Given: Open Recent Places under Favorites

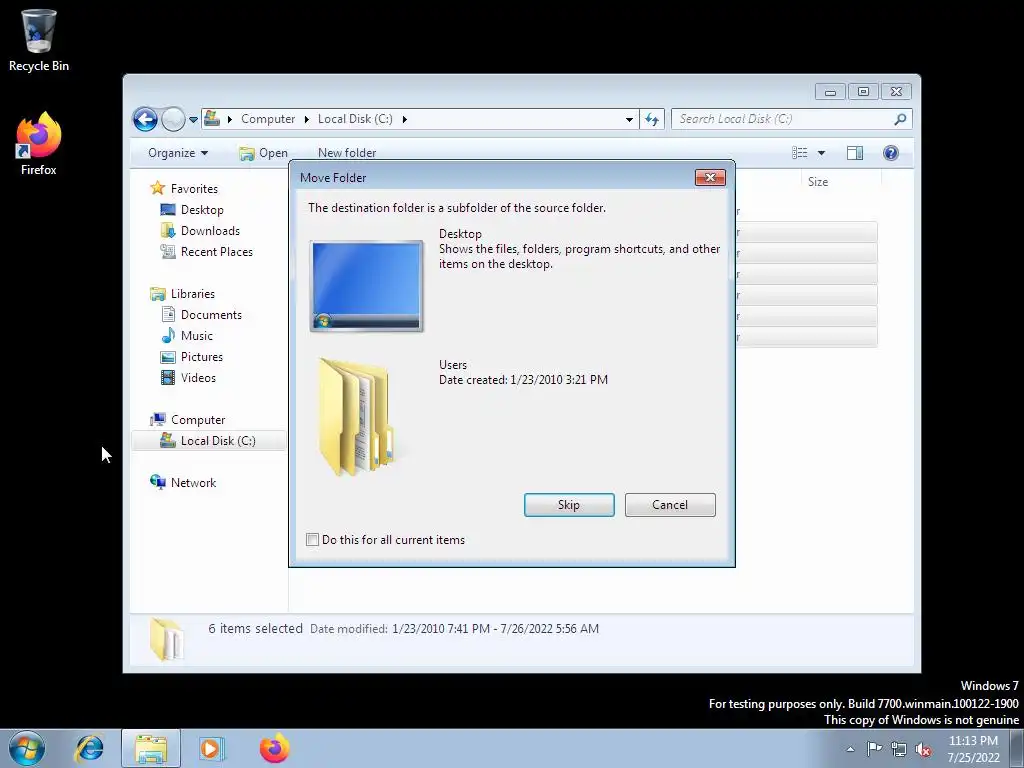Looking at the screenshot, I should point(216,251).
